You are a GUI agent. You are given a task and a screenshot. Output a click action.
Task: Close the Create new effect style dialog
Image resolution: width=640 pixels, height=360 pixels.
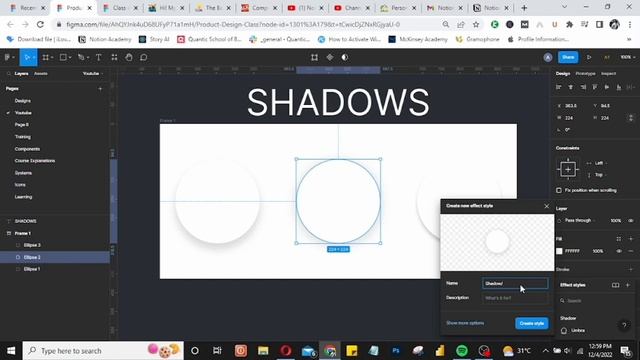click(x=547, y=206)
